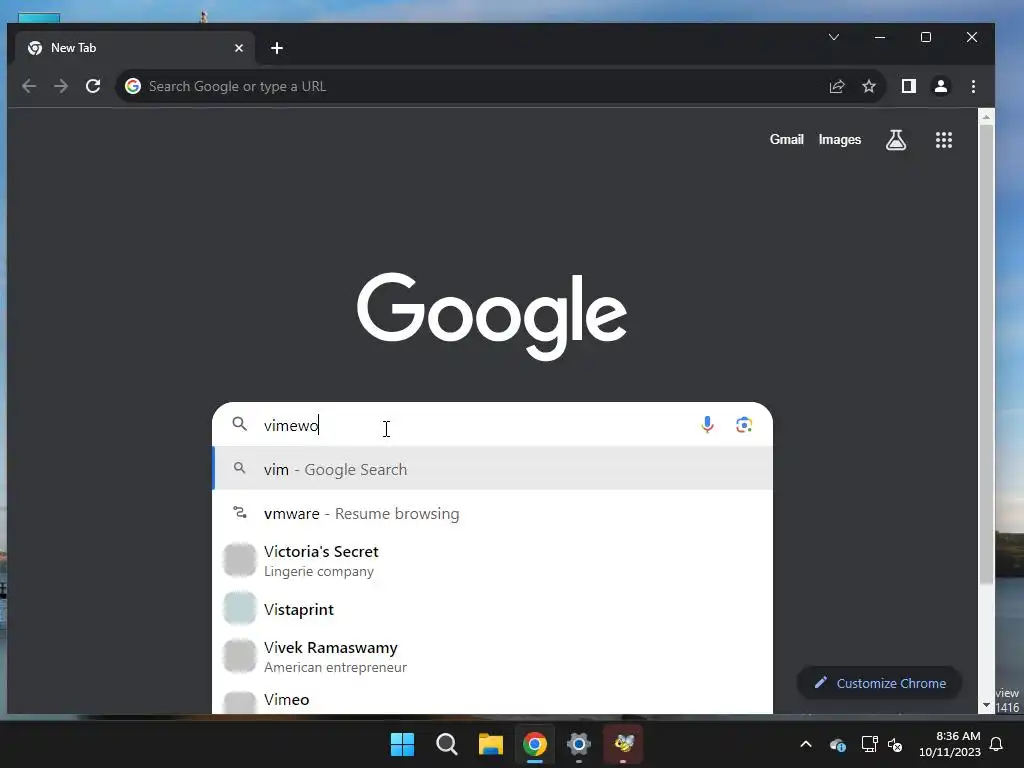Image resolution: width=1024 pixels, height=768 pixels.
Task: Open Chrome's three-dot menu
Action: coord(973,86)
